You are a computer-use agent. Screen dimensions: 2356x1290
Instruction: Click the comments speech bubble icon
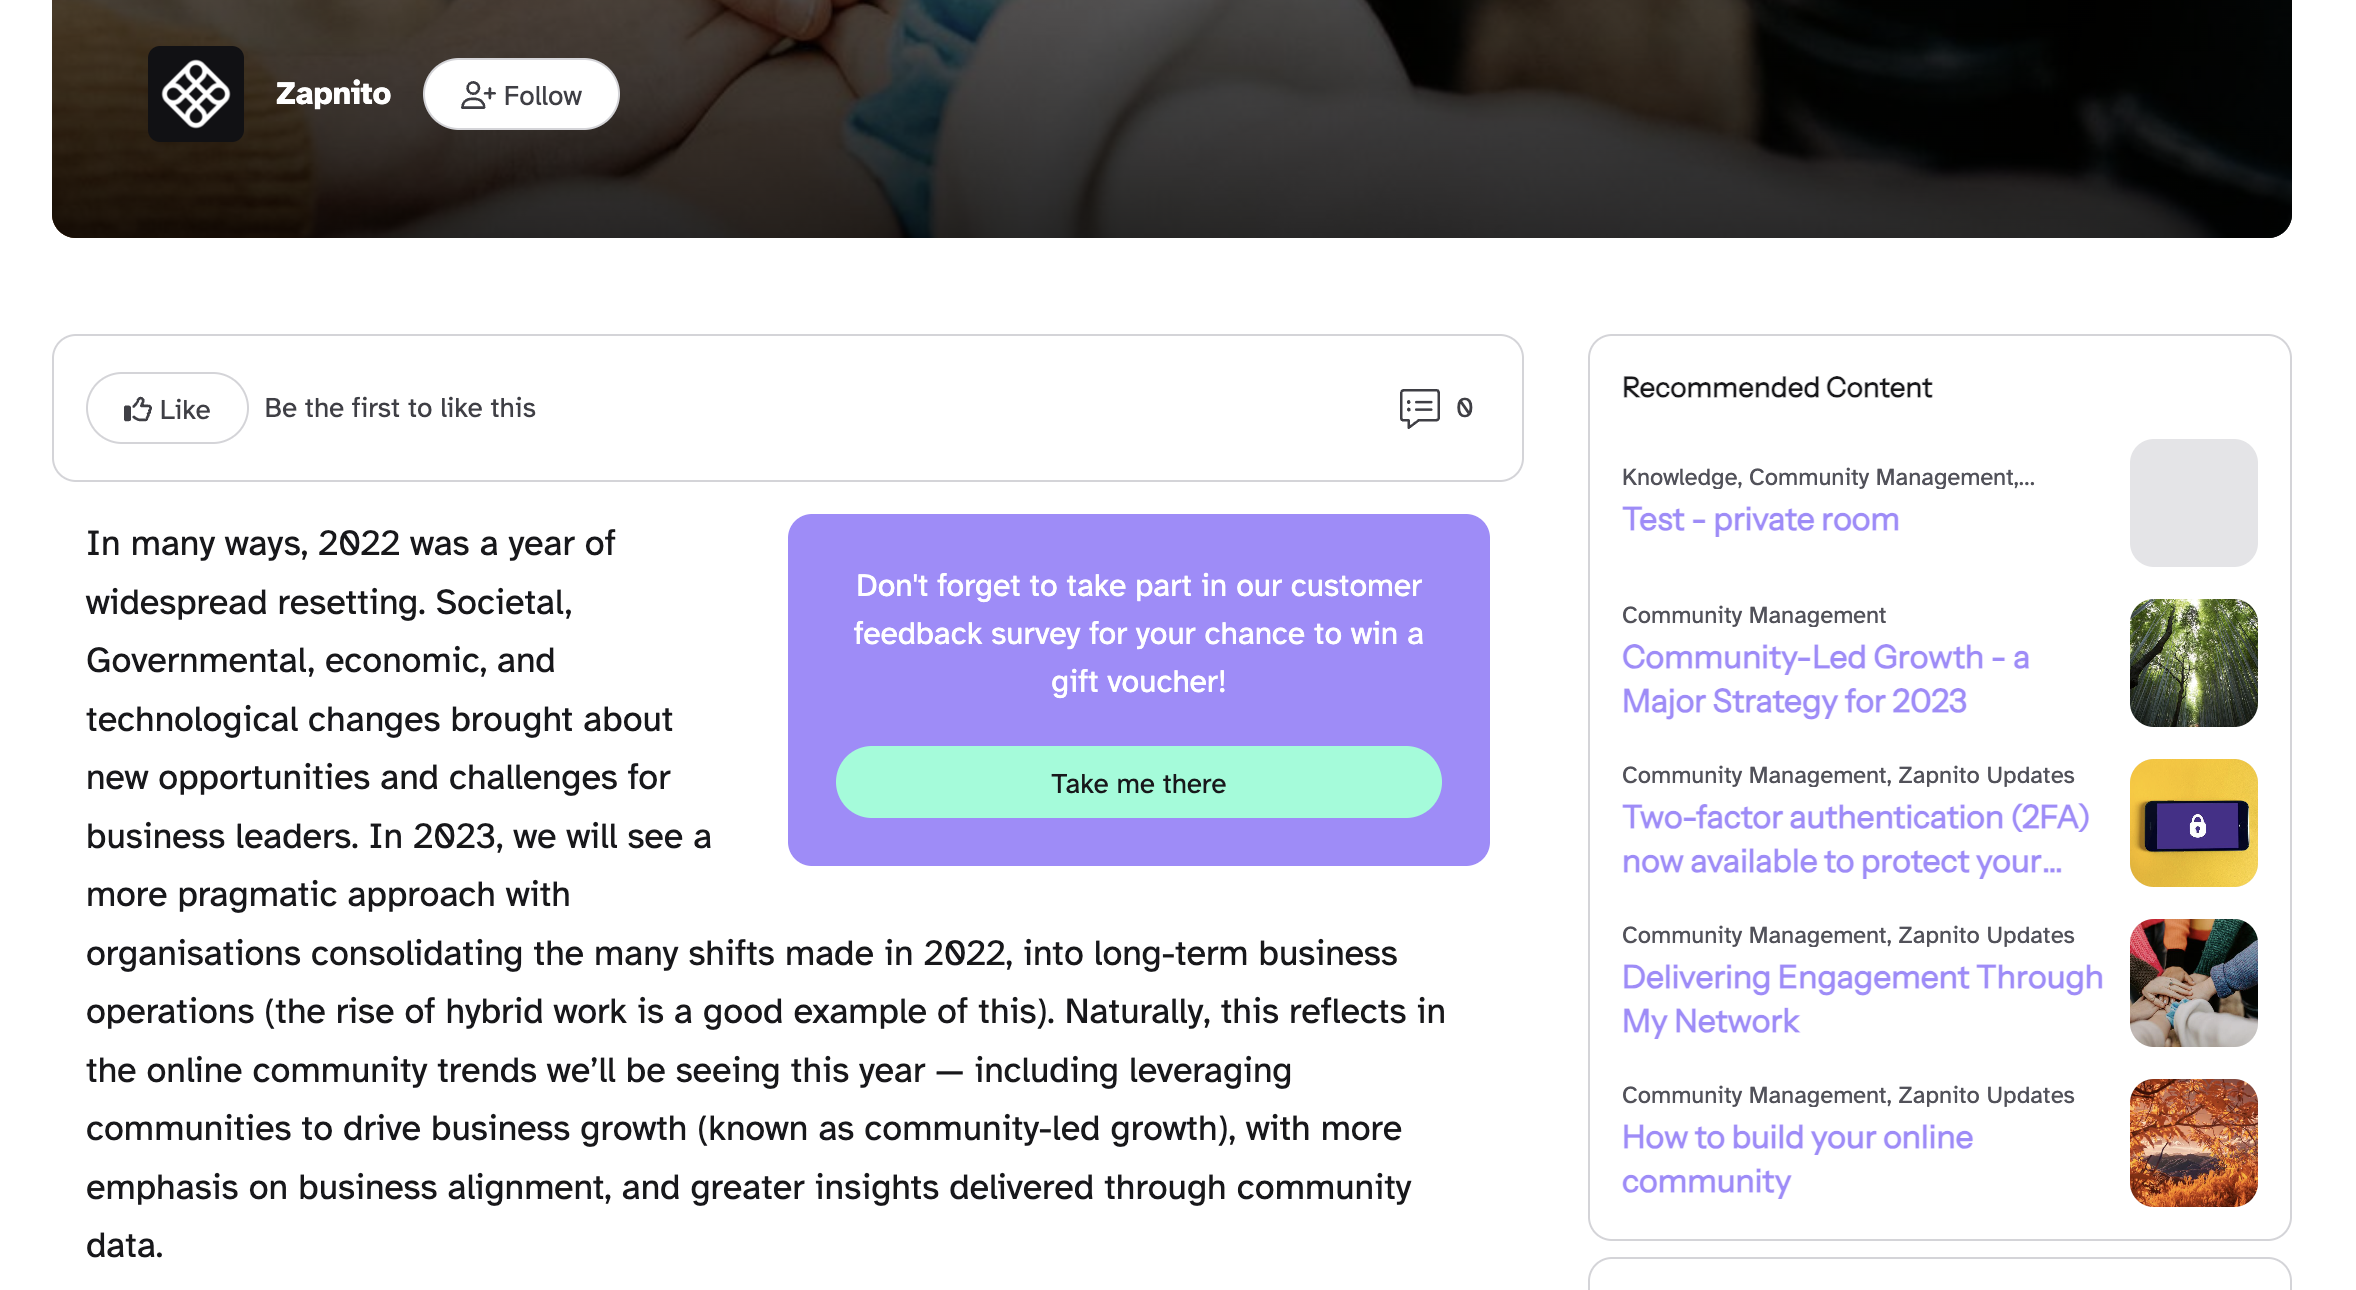click(1419, 408)
